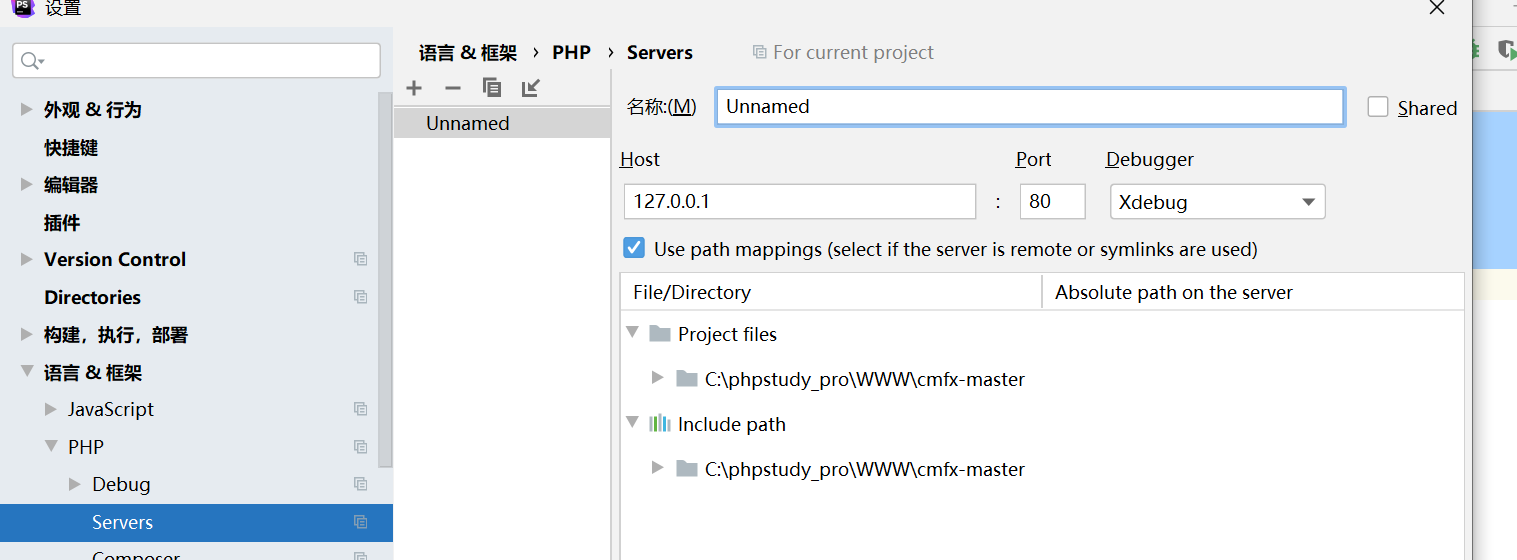Click Absolute path on the server header
1517x560 pixels.
[1253, 292]
